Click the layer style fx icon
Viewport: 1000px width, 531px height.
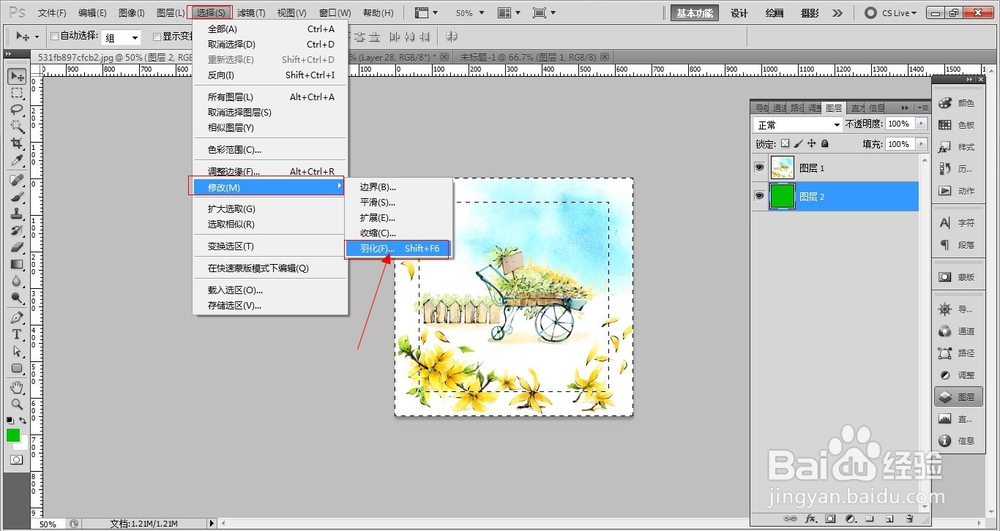click(x=812, y=519)
